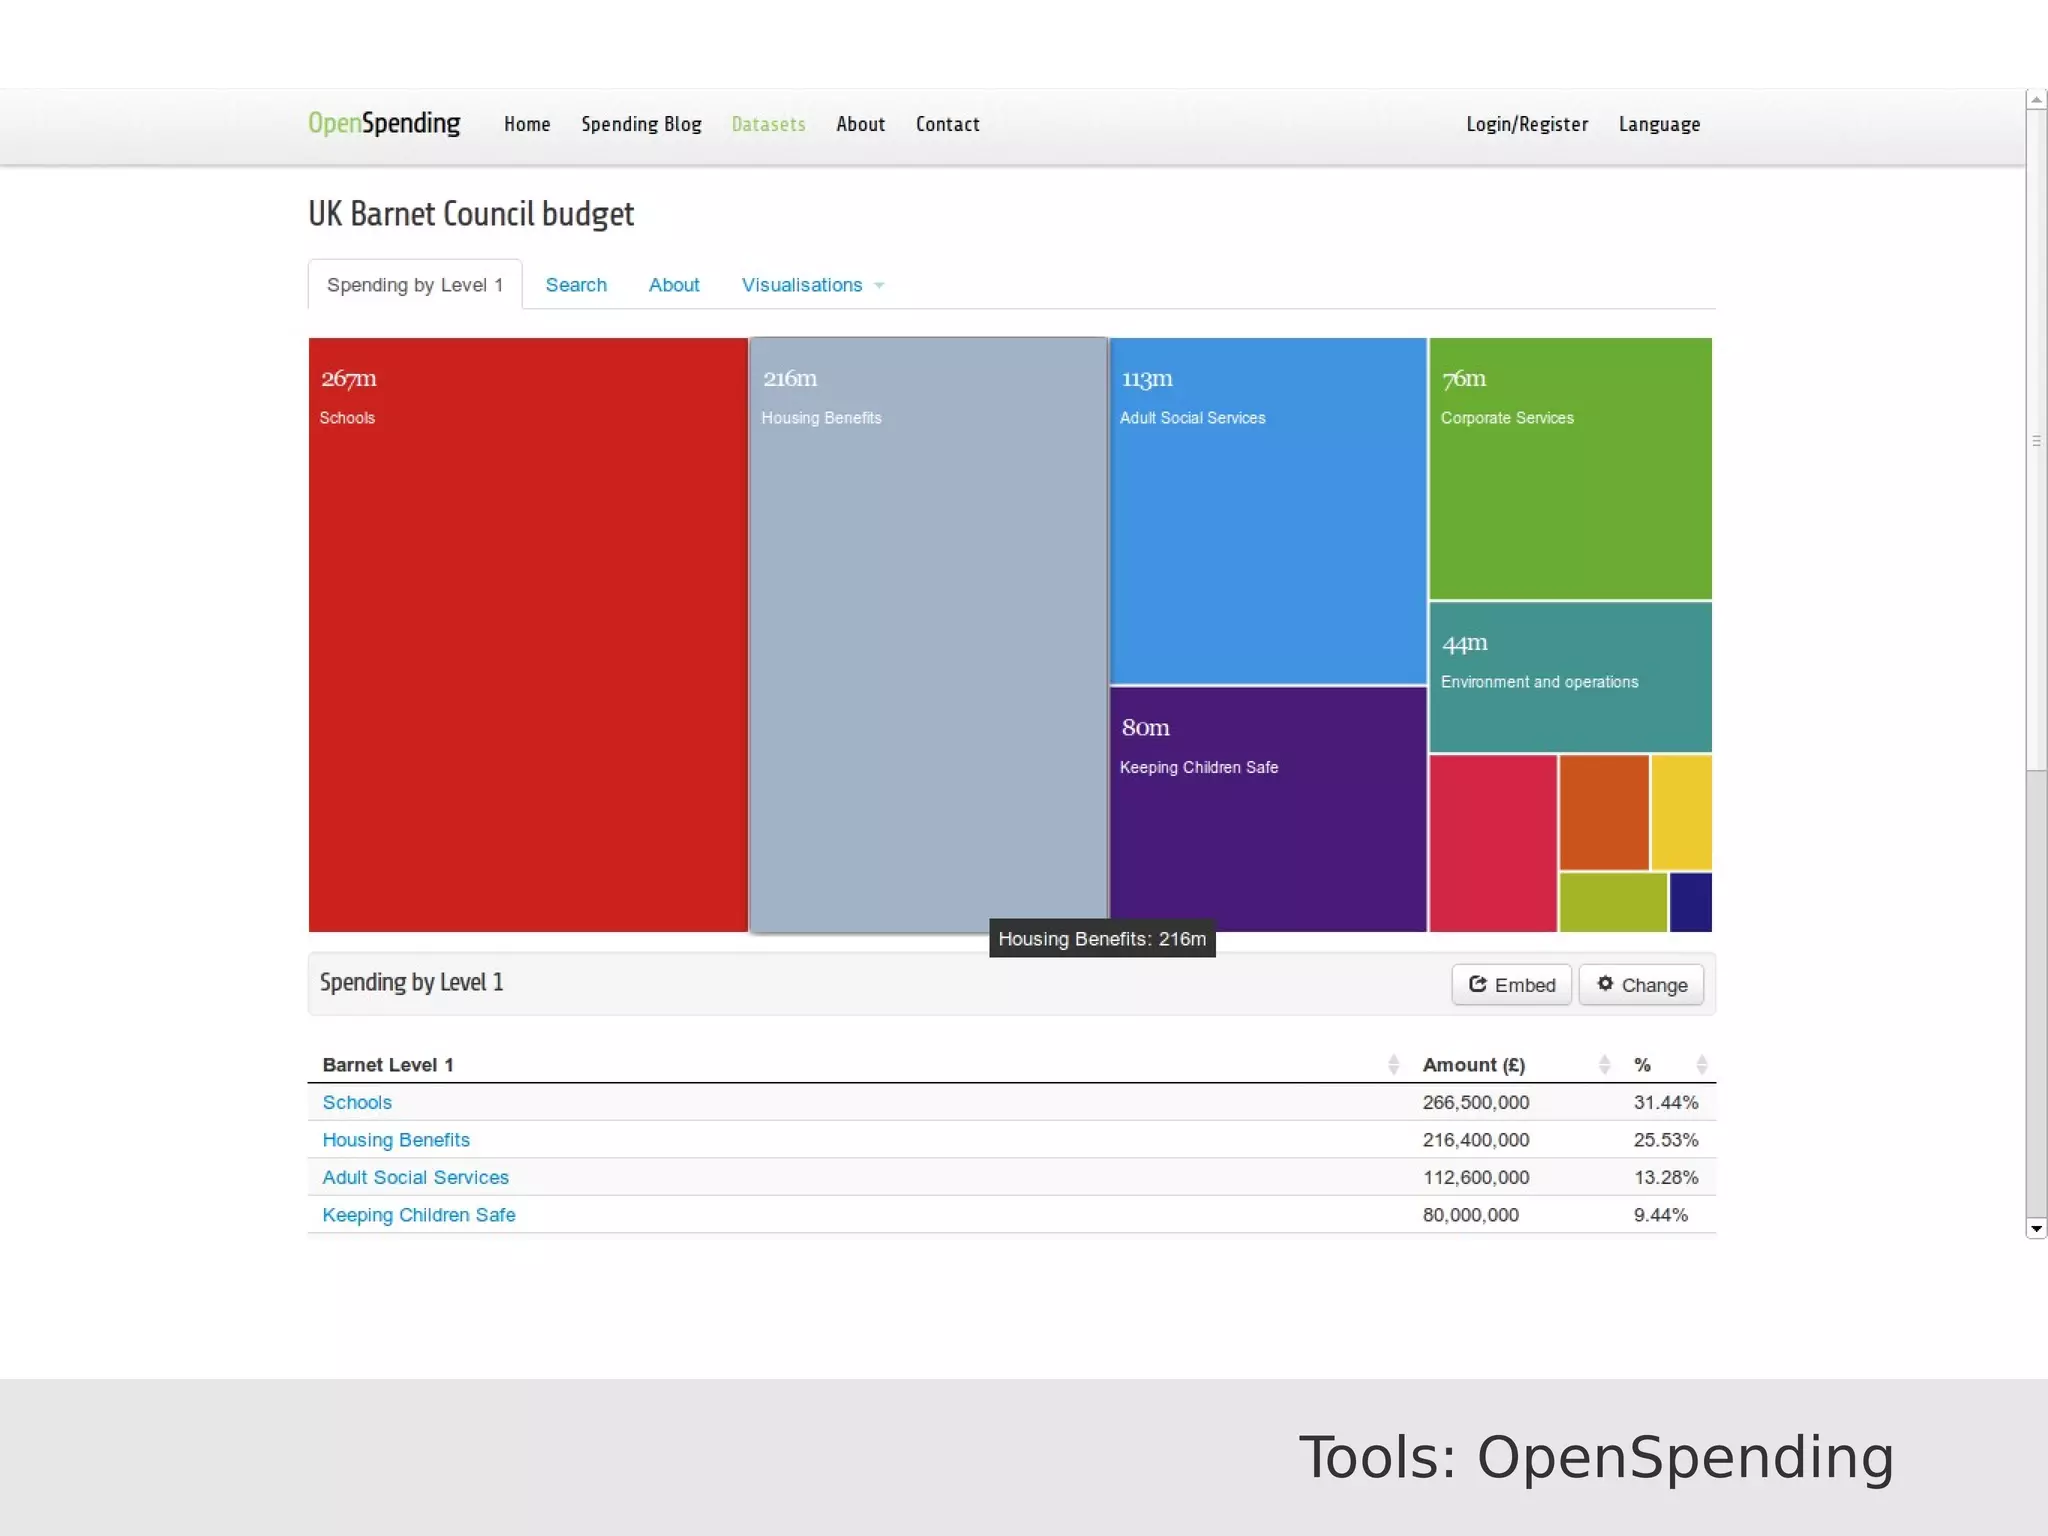Click the Change settings button
2048x1536 pixels.
(x=1641, y=985)
